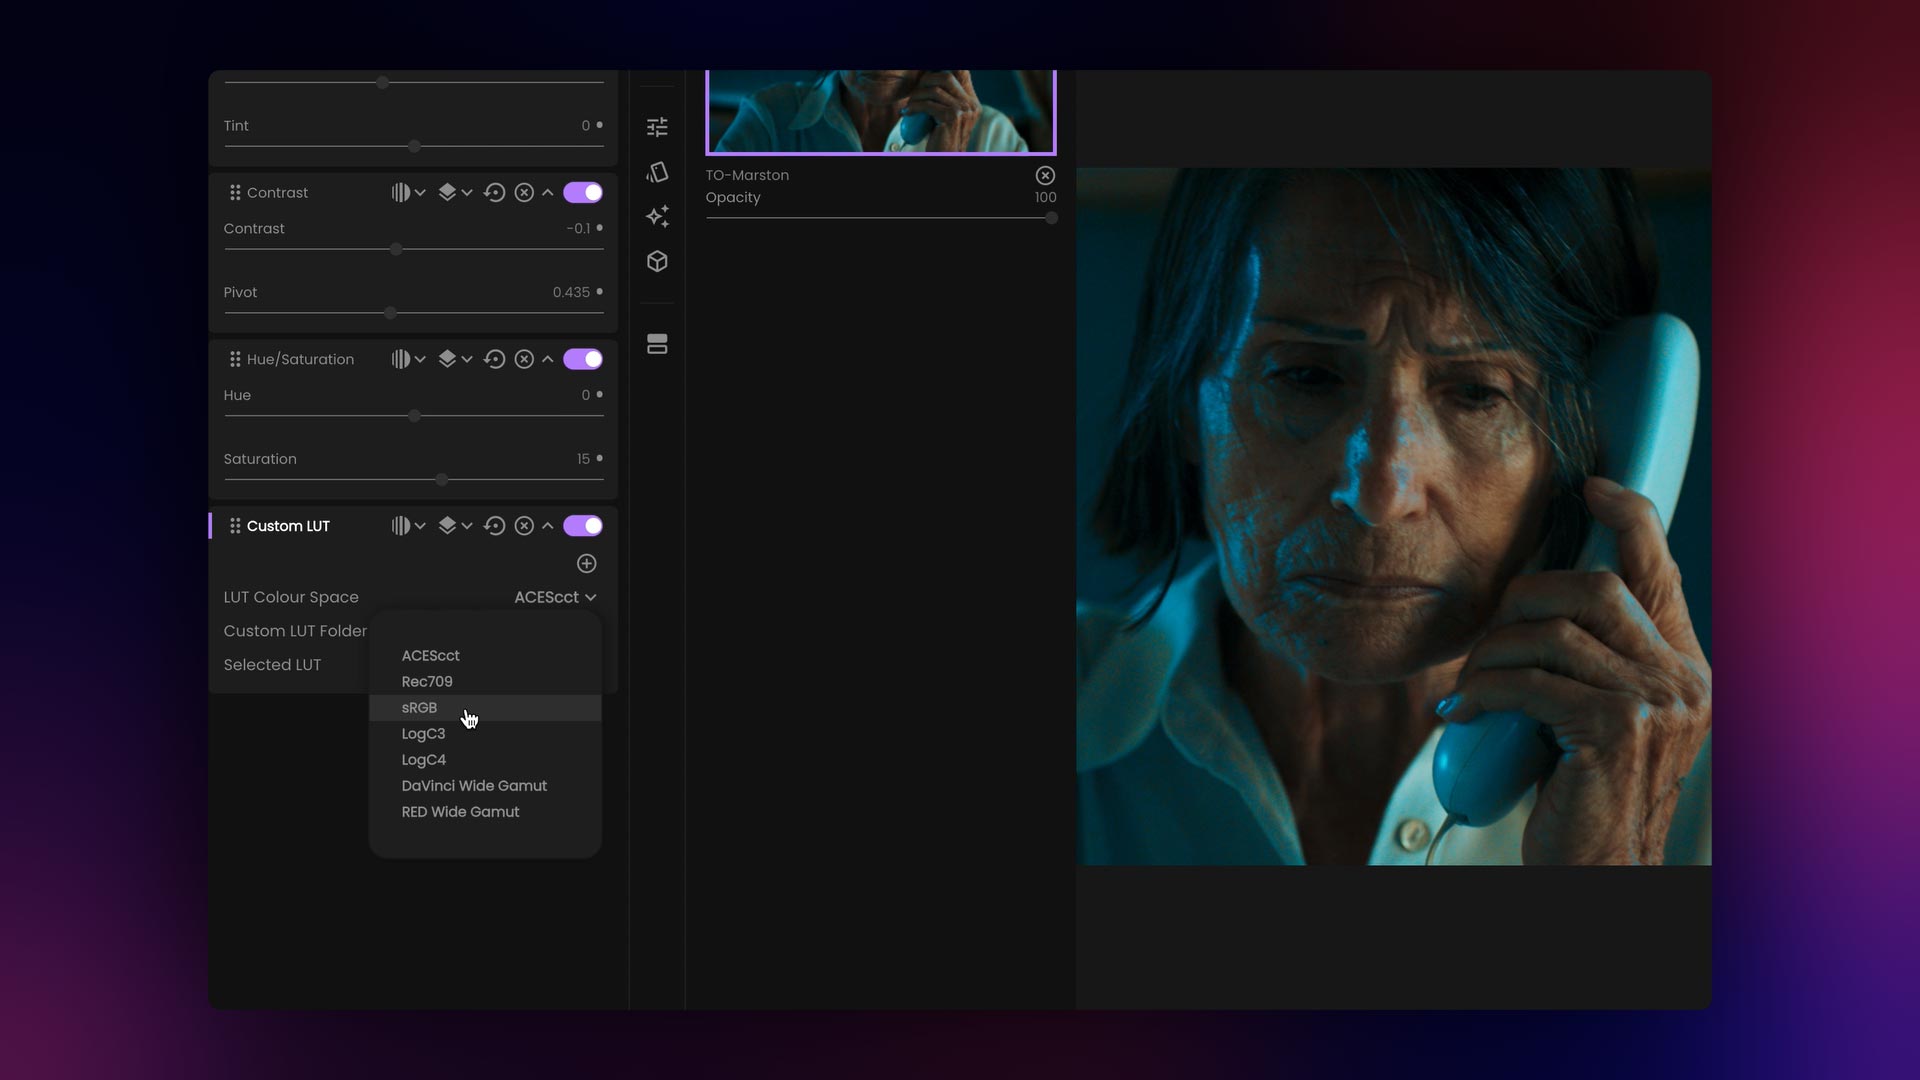Screen dimensions: 1920x1080
Task: Select the layout icon at sidebar bottom
Action: point(657,344)
